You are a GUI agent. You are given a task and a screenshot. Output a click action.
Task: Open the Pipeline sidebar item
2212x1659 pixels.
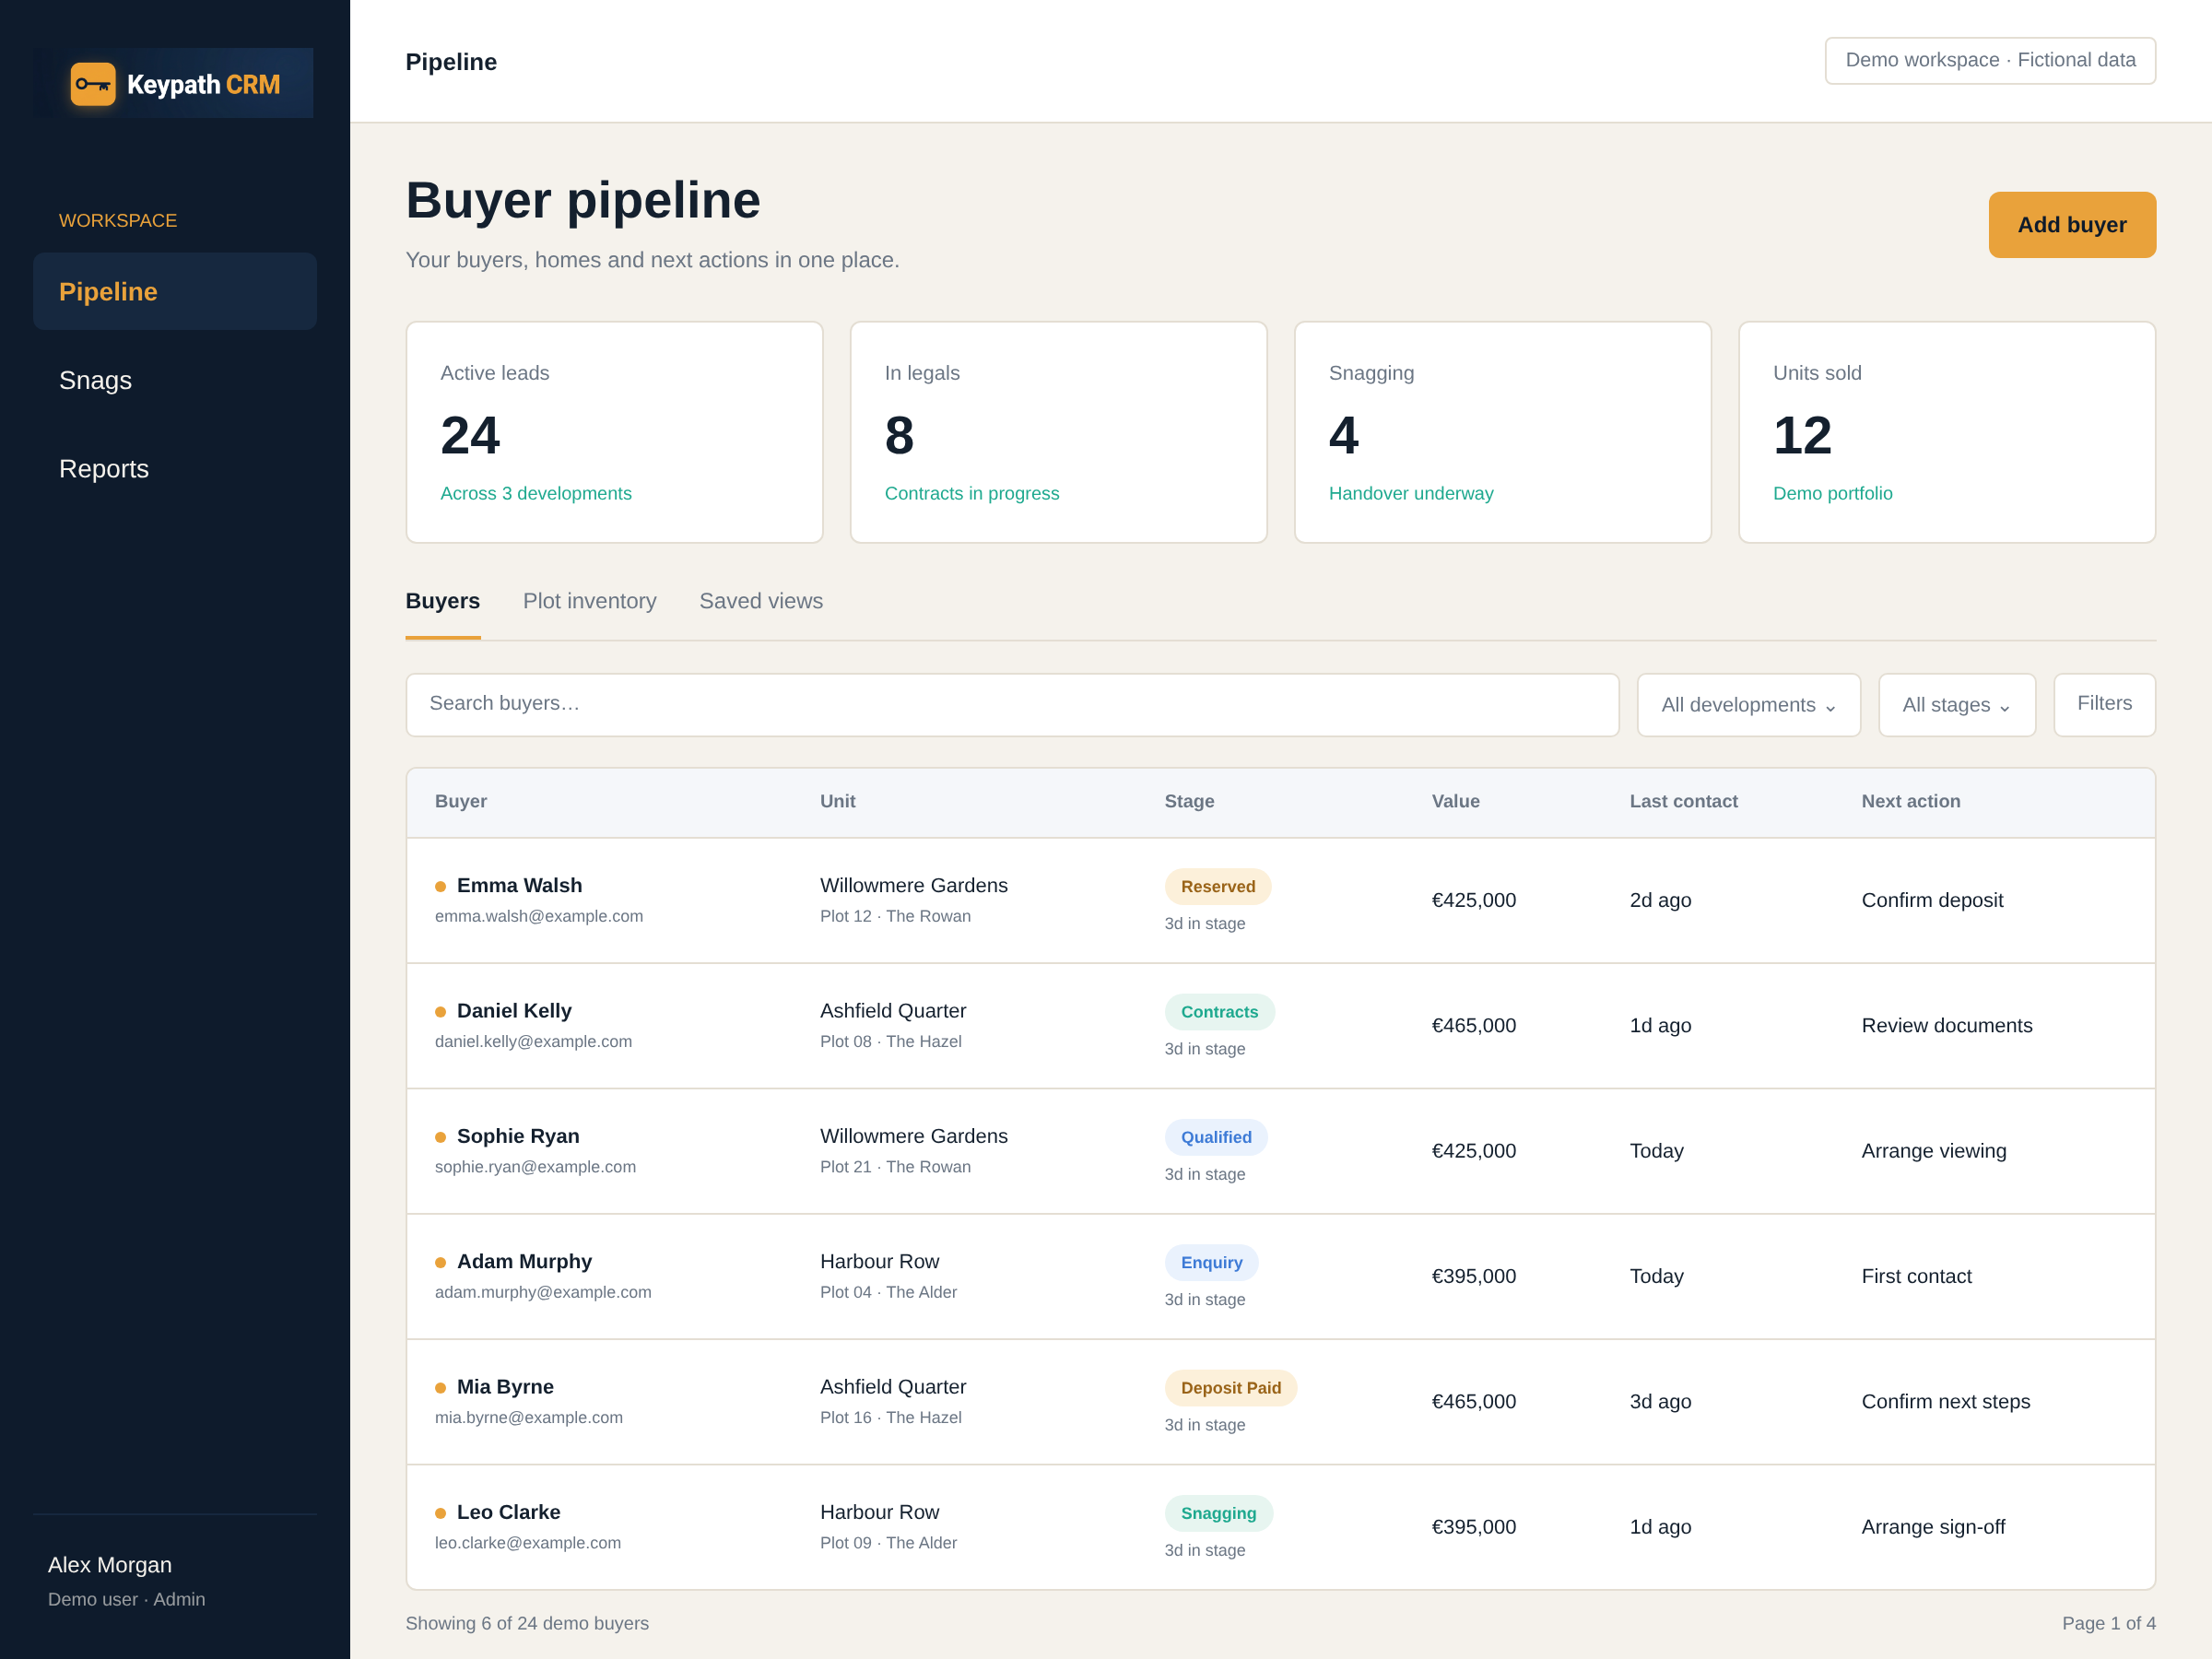click(175, 291)
